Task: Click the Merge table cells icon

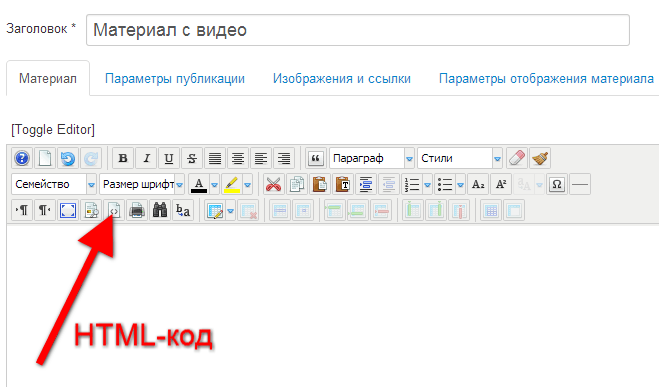Action: [514, 210]
